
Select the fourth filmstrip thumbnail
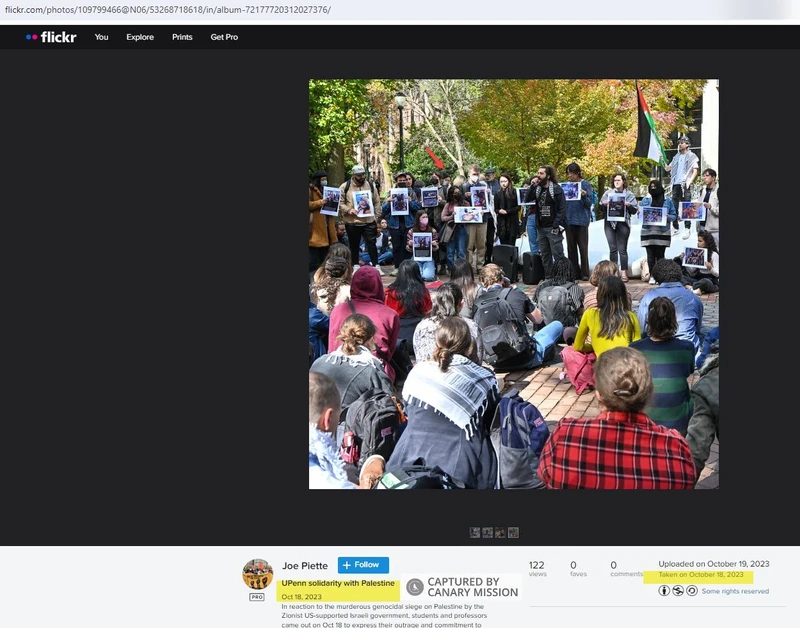click(513, 533)
